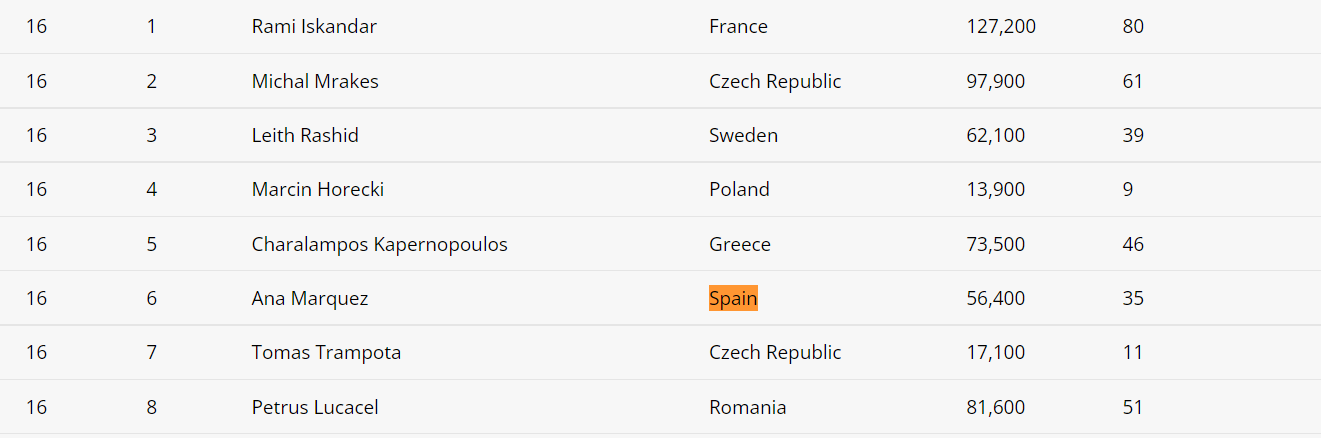Click player name Rami Iskandar

click(314, 27)
